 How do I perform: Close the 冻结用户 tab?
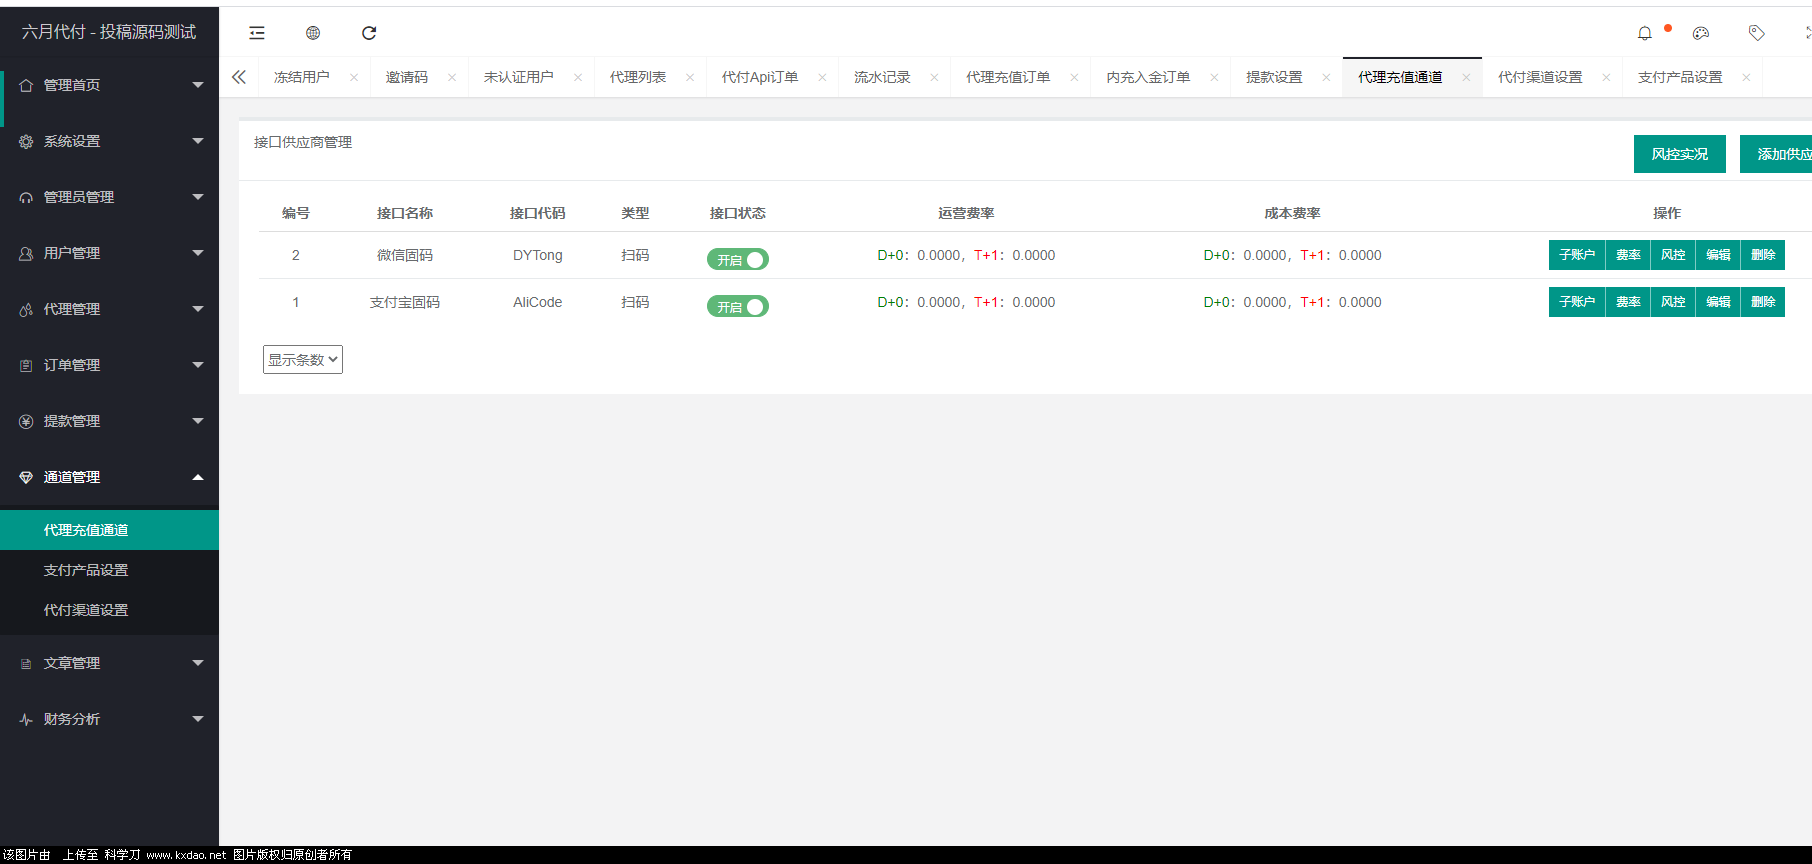pyautogui.click(x=354, y=77)
